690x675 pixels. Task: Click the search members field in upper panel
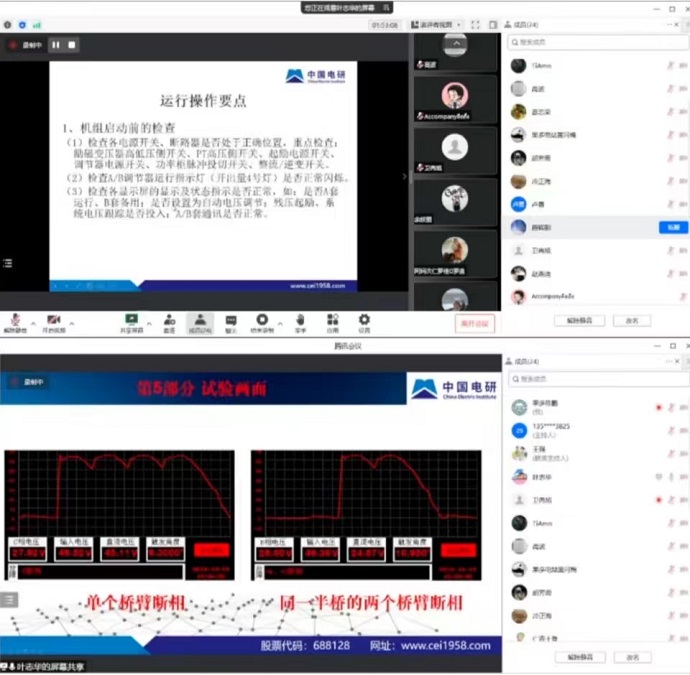pos(596,43)
